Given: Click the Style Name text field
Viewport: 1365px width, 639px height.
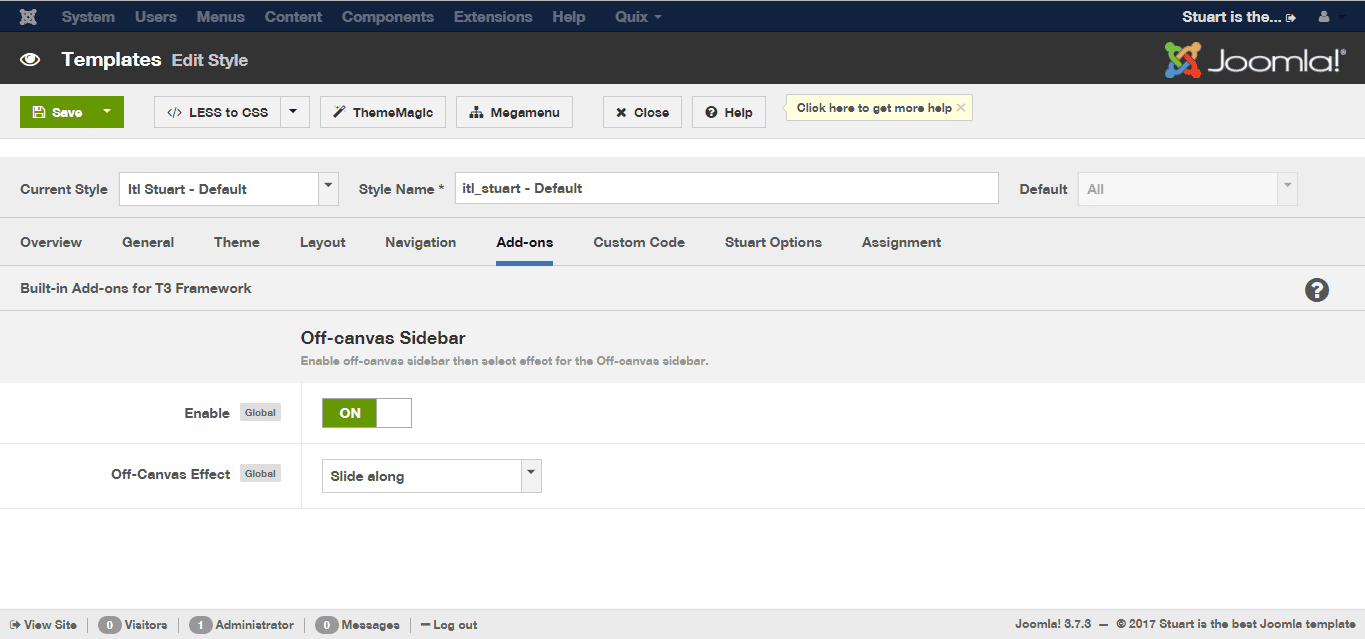Looking at the screenshot, I should [726, 188].
